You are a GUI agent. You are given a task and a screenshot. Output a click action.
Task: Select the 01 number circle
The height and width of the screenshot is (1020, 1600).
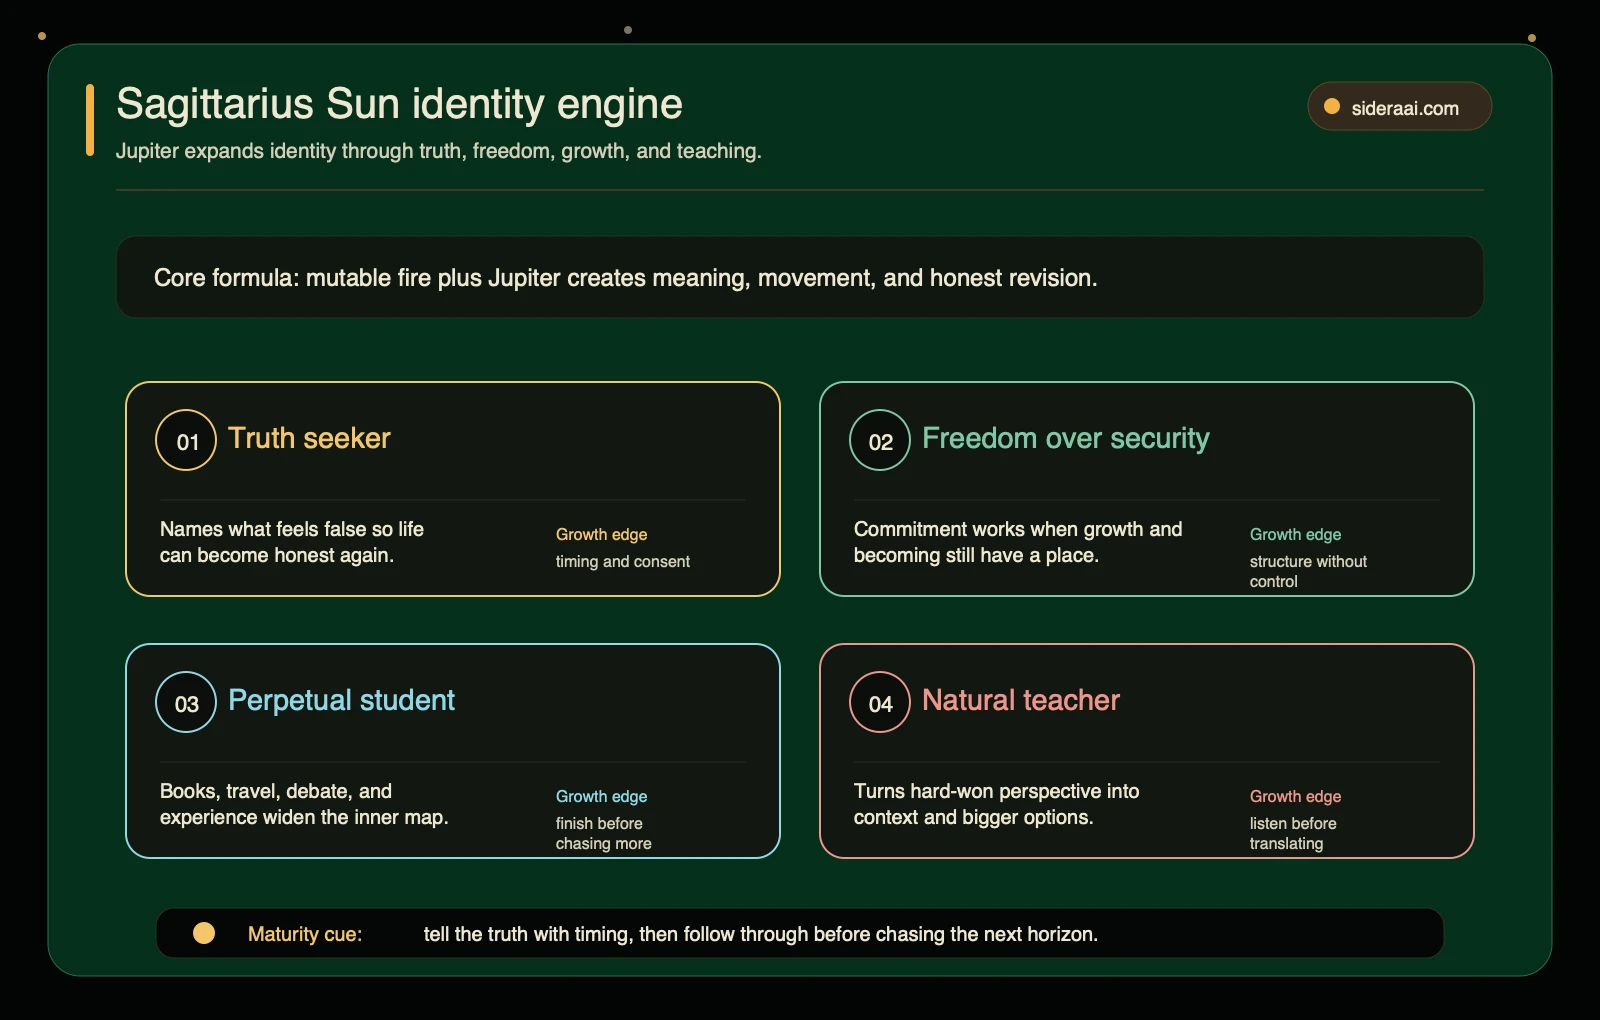coord(186,440)
